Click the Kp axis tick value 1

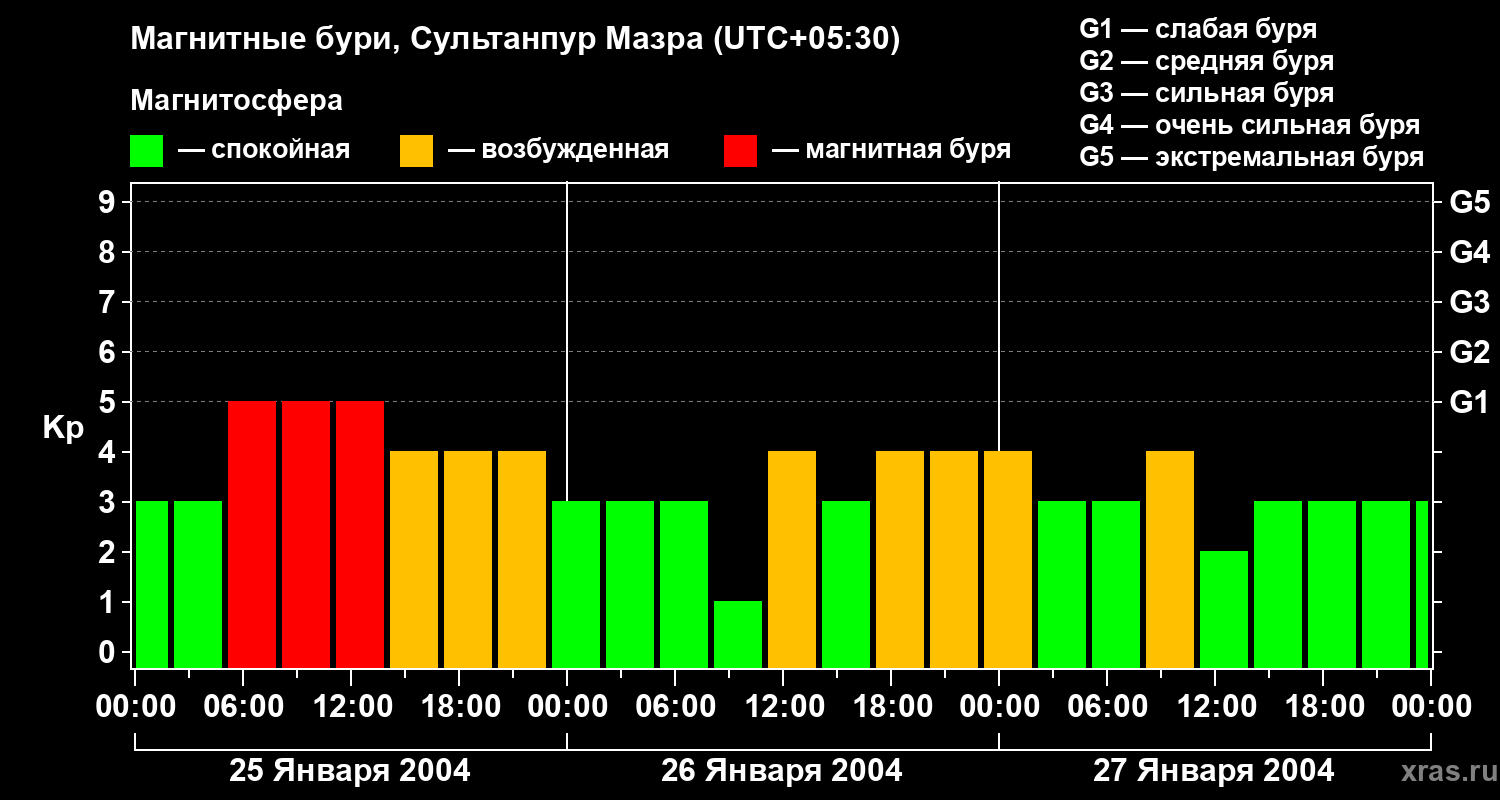tap(109, 602)
